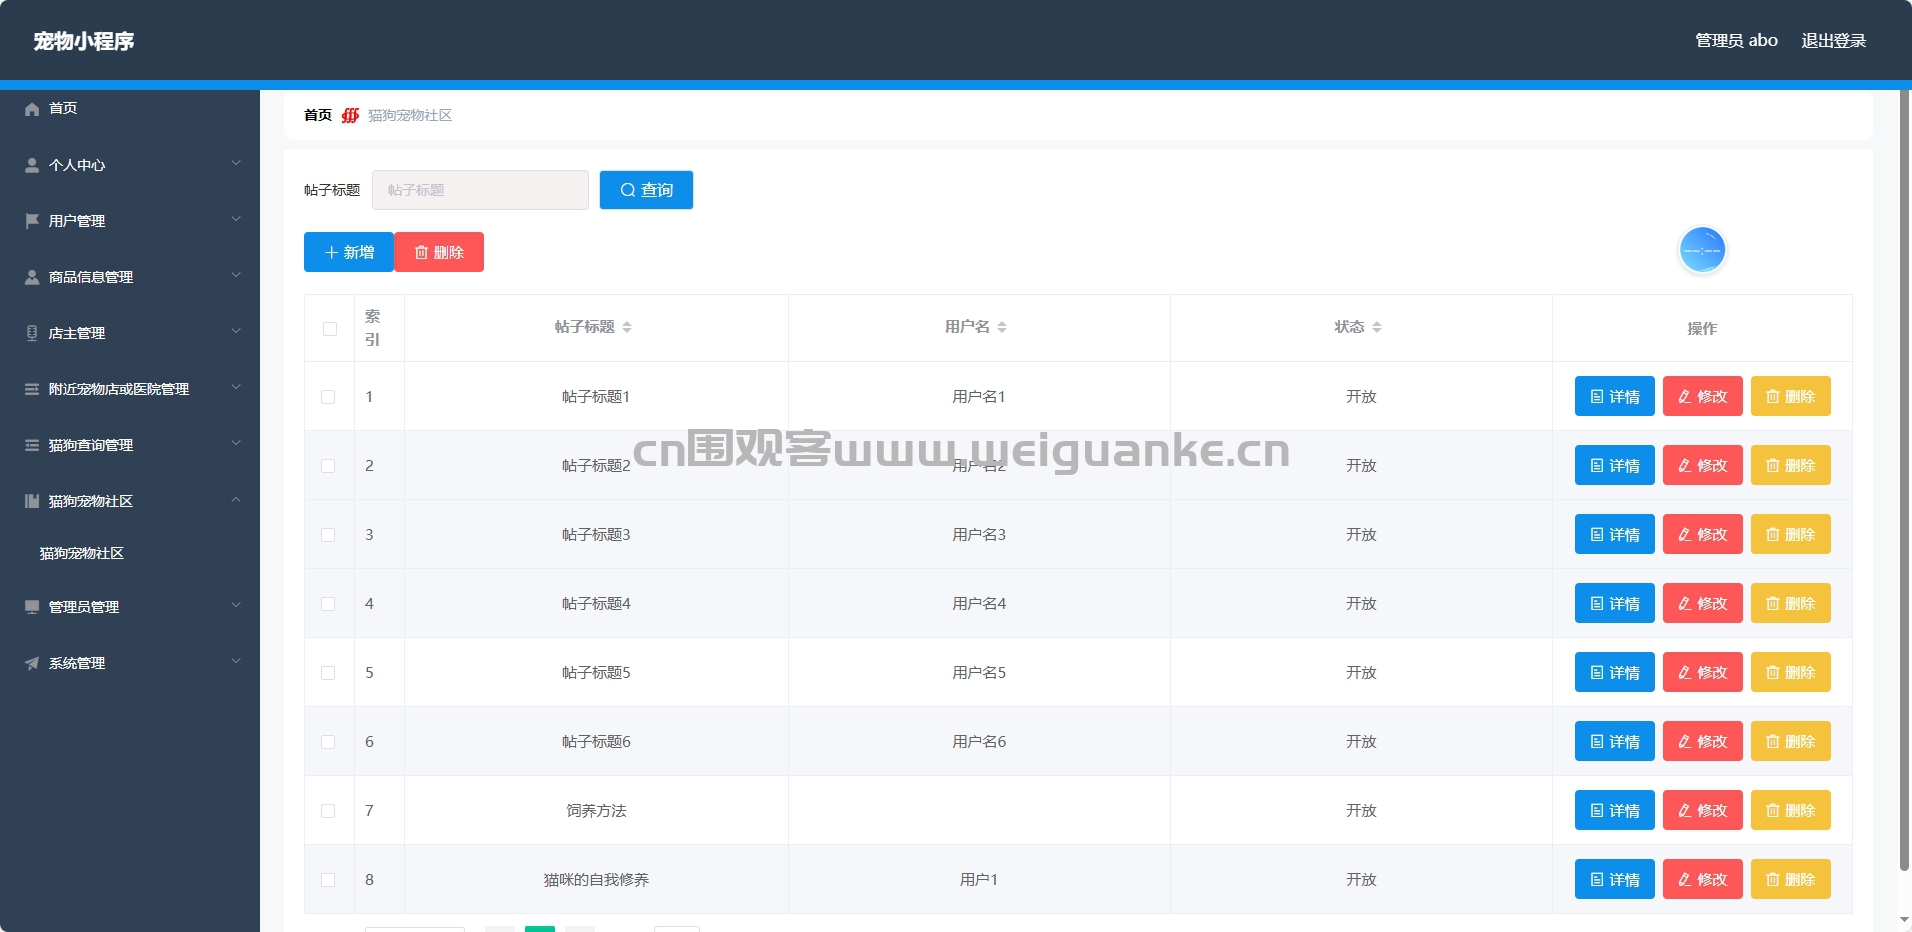
Task: Click 修改 for row 猫咪的自我修养
Action: 1703,879
